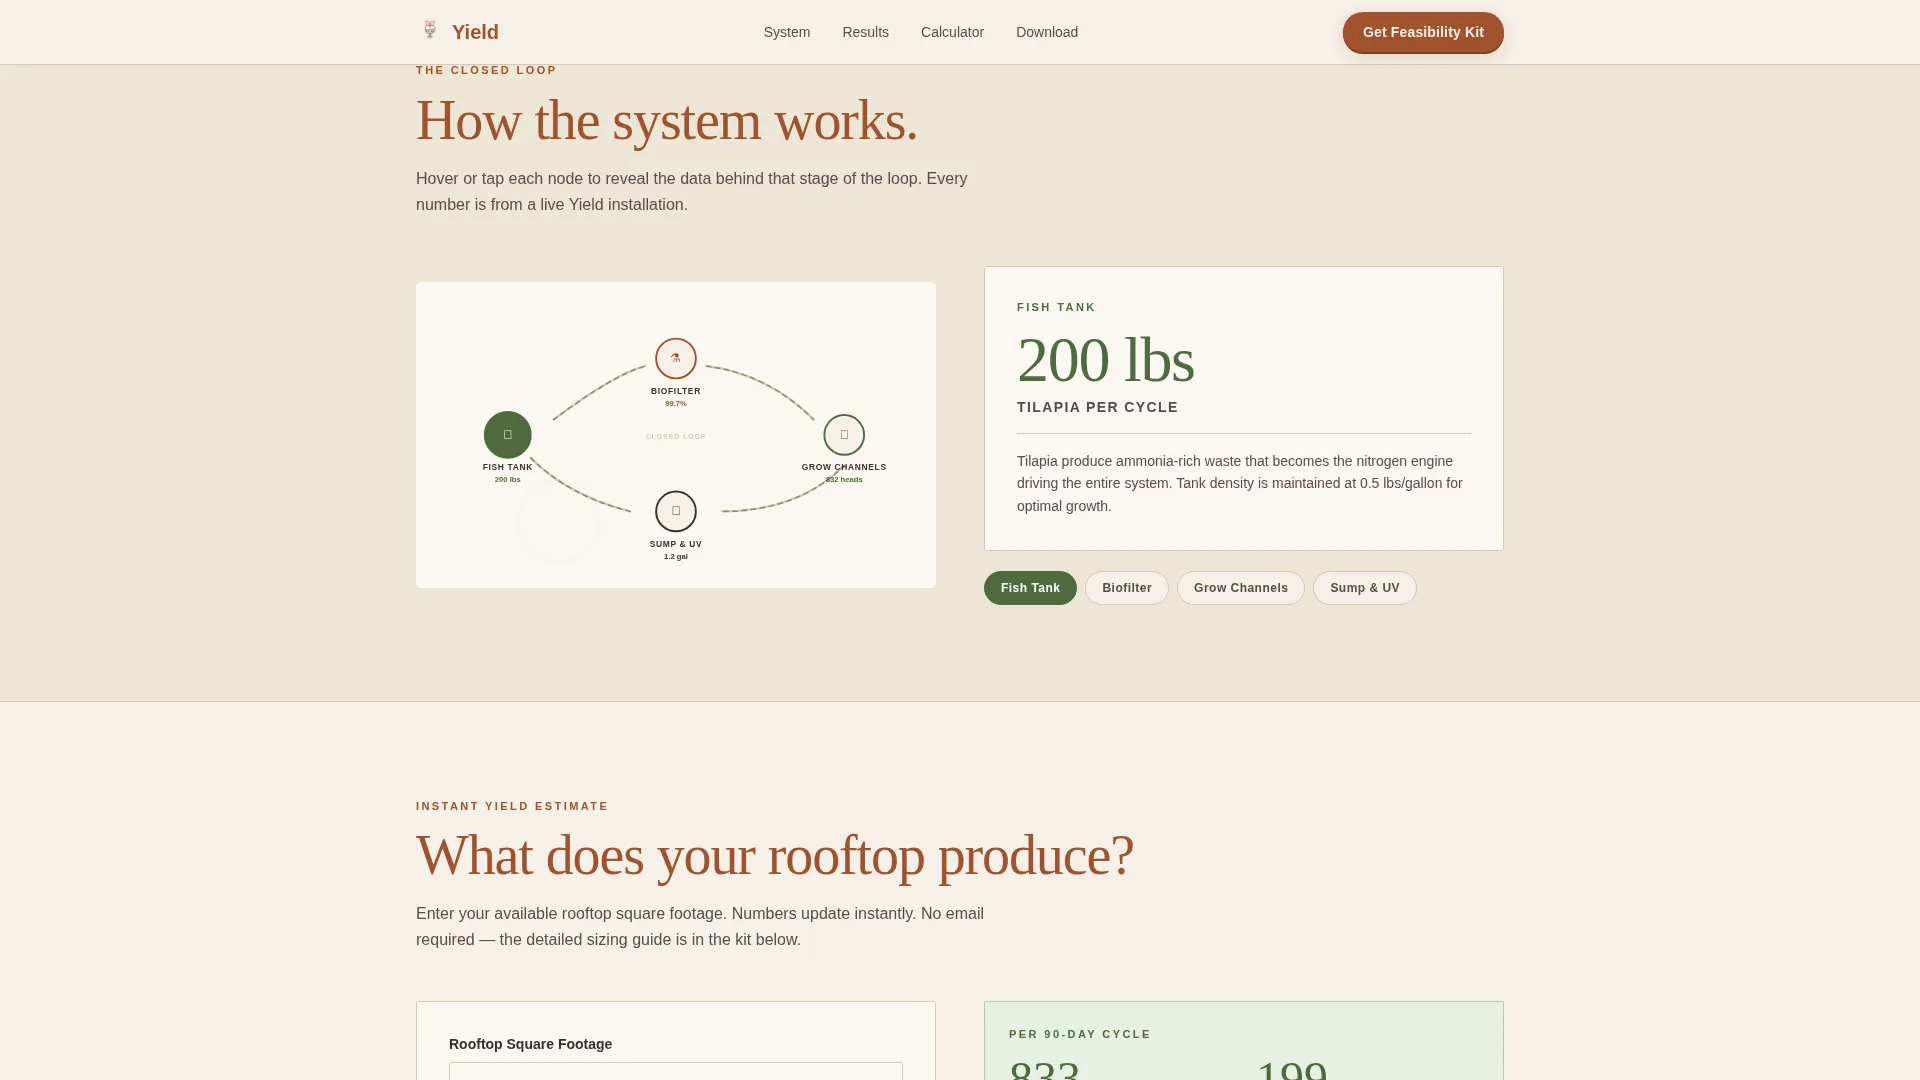Open the Results nav item
This screenshot has height=1080, width=1920.
coord(865,32)
